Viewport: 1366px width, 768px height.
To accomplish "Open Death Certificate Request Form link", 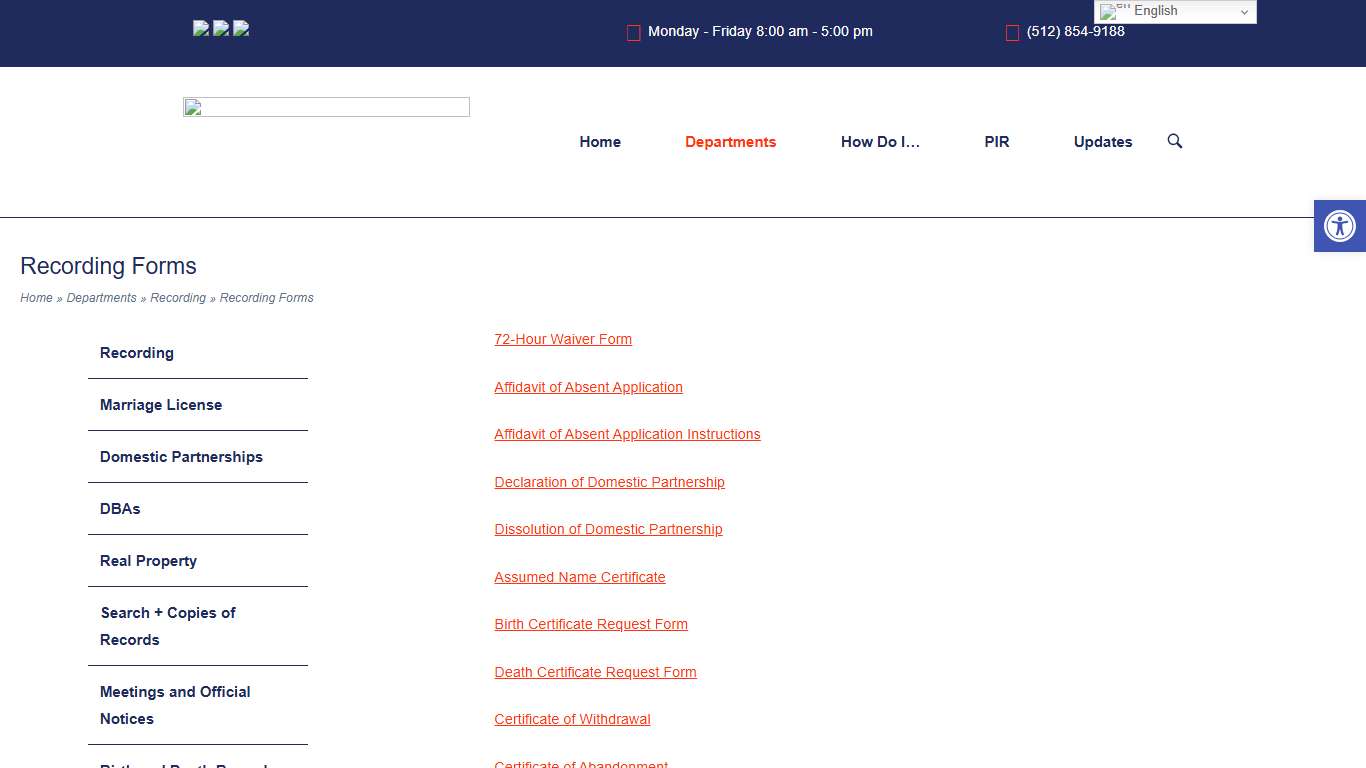I will point(595,672).
